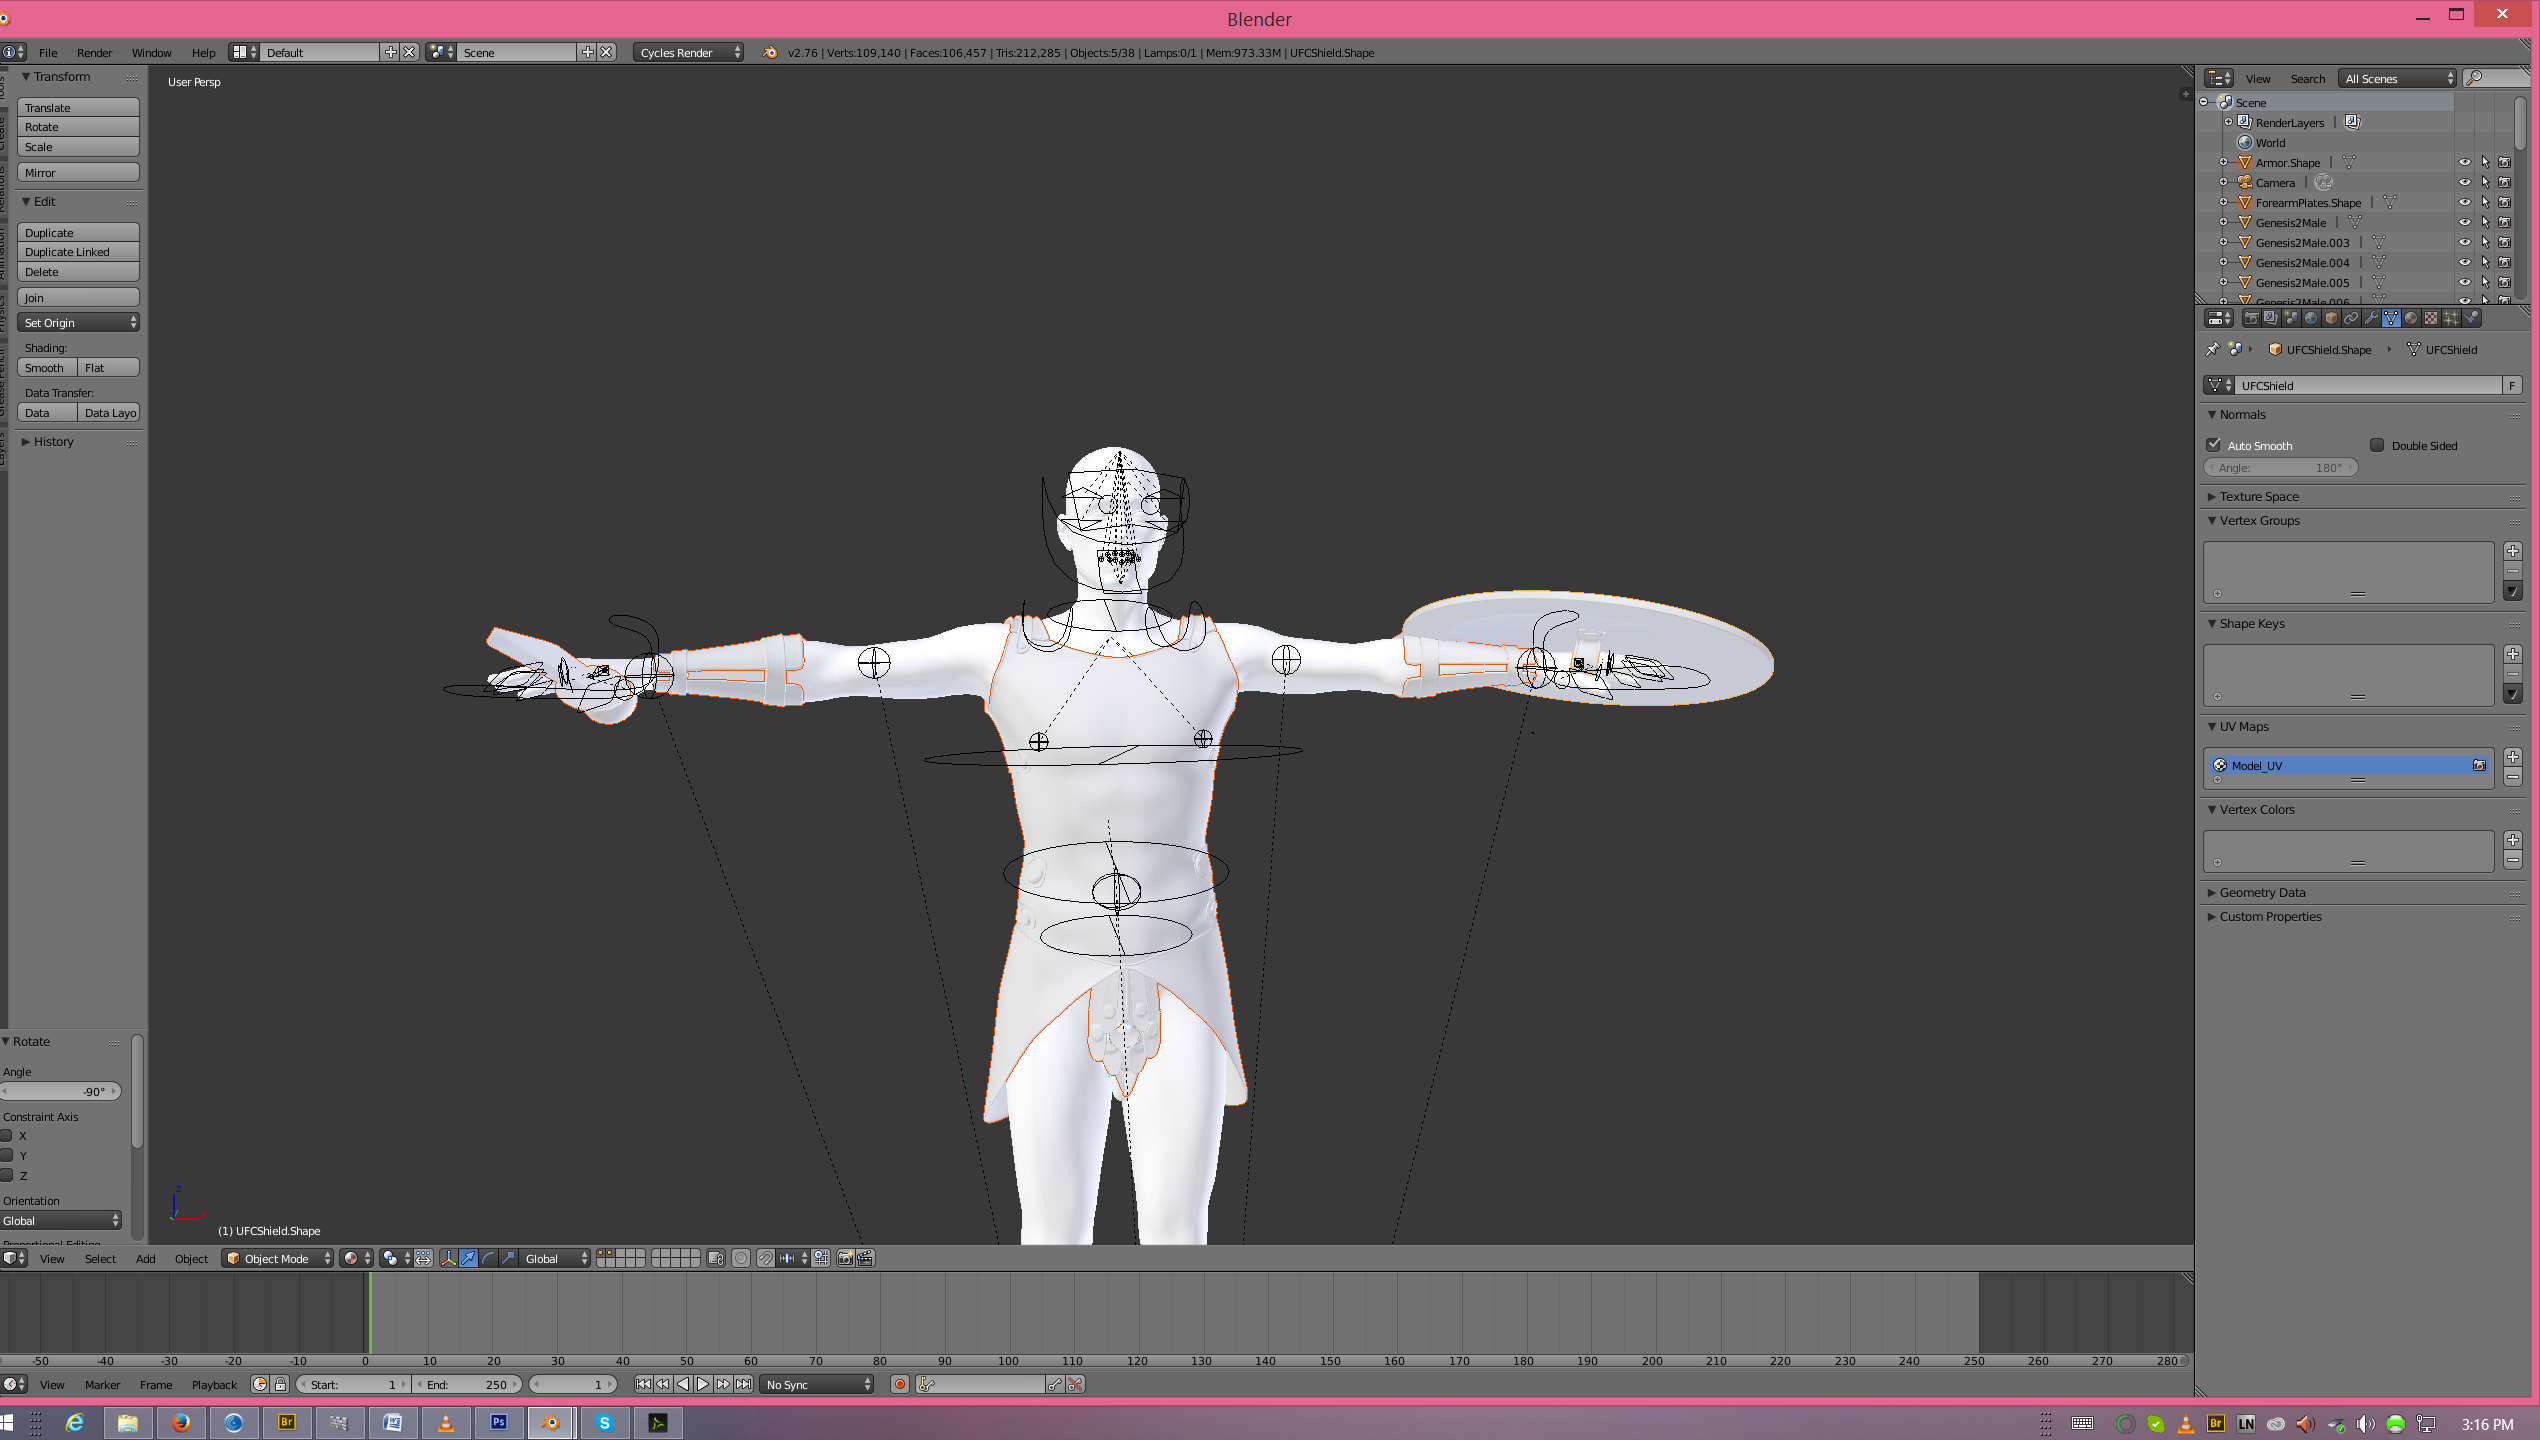Open the Material properties tab
2540x1440 pixels.
[x=2411, y=318]
